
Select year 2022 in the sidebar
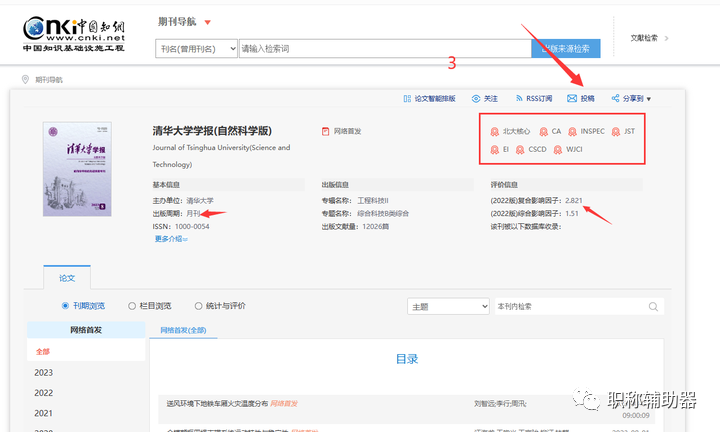click(x=44, y=393)
